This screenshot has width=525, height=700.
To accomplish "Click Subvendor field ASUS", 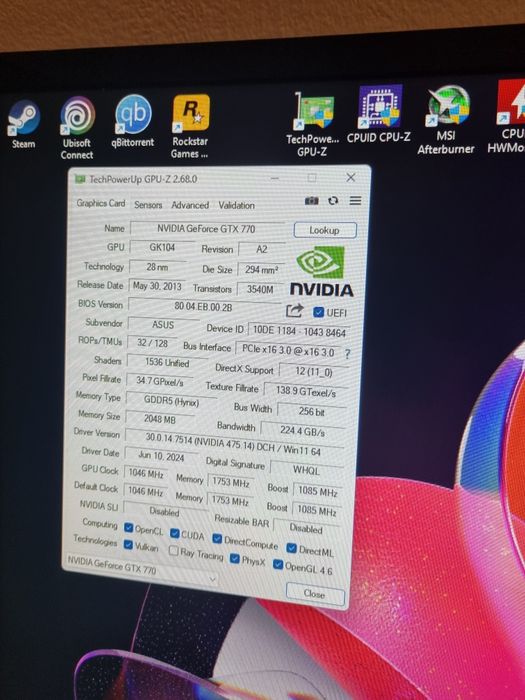I will click(162, 325).
